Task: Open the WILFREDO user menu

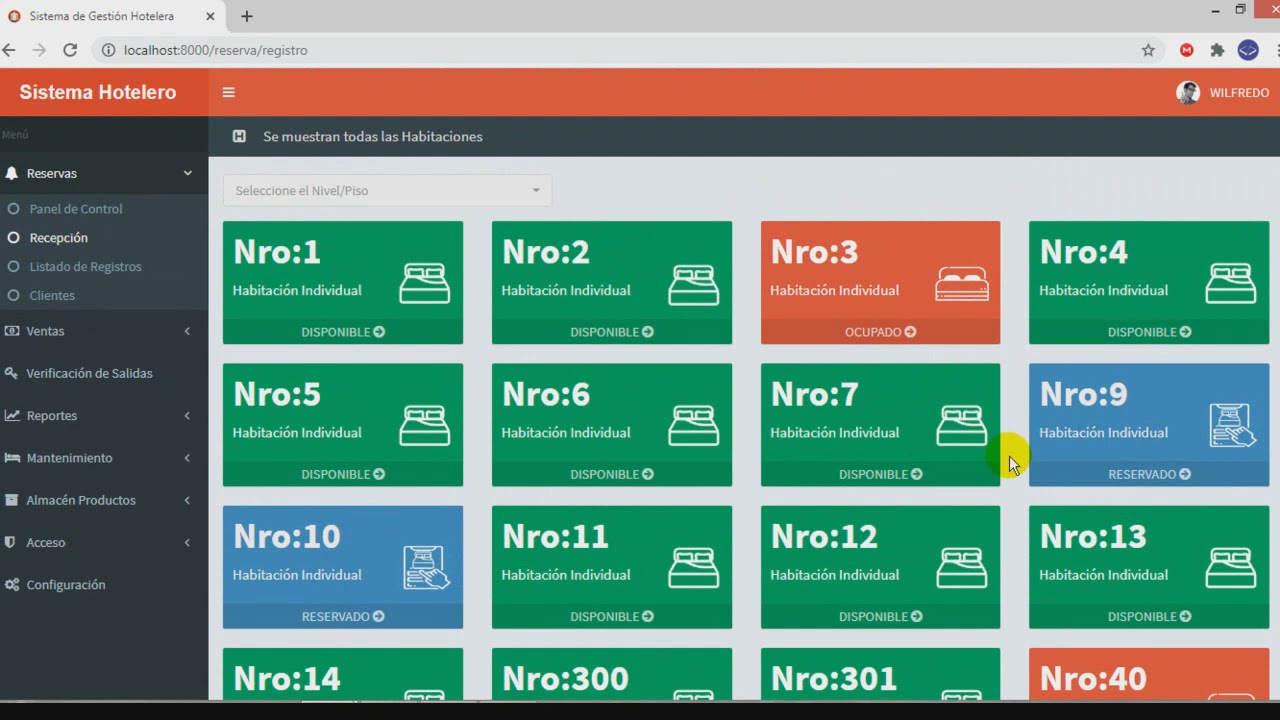Action: coord(1223,92)
